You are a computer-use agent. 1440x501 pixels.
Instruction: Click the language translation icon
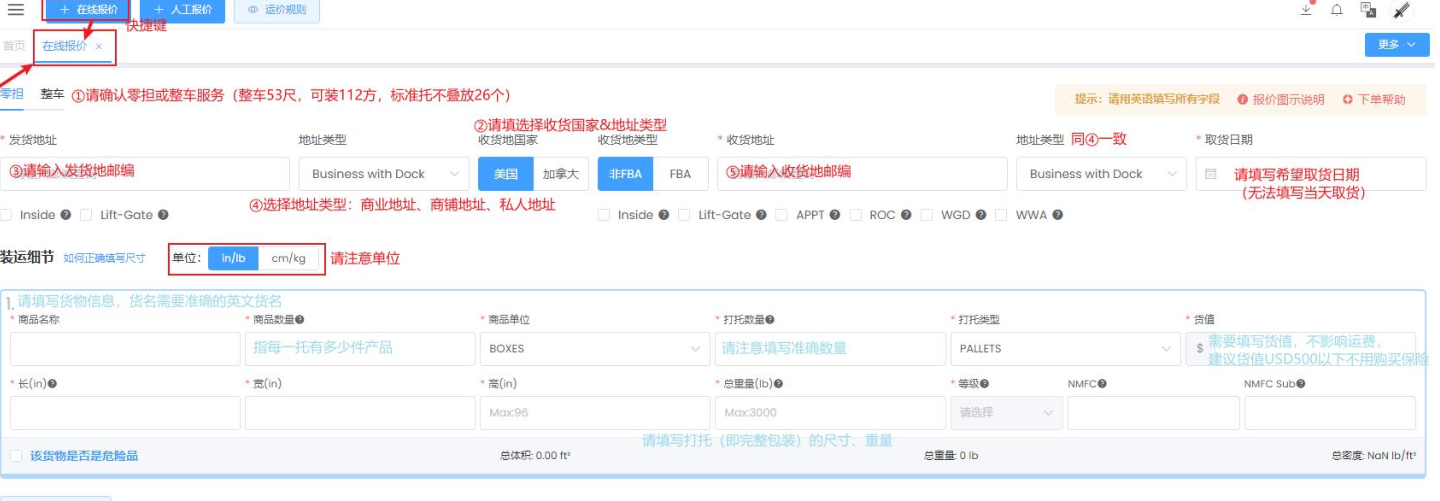click(x=1368, y=10)
